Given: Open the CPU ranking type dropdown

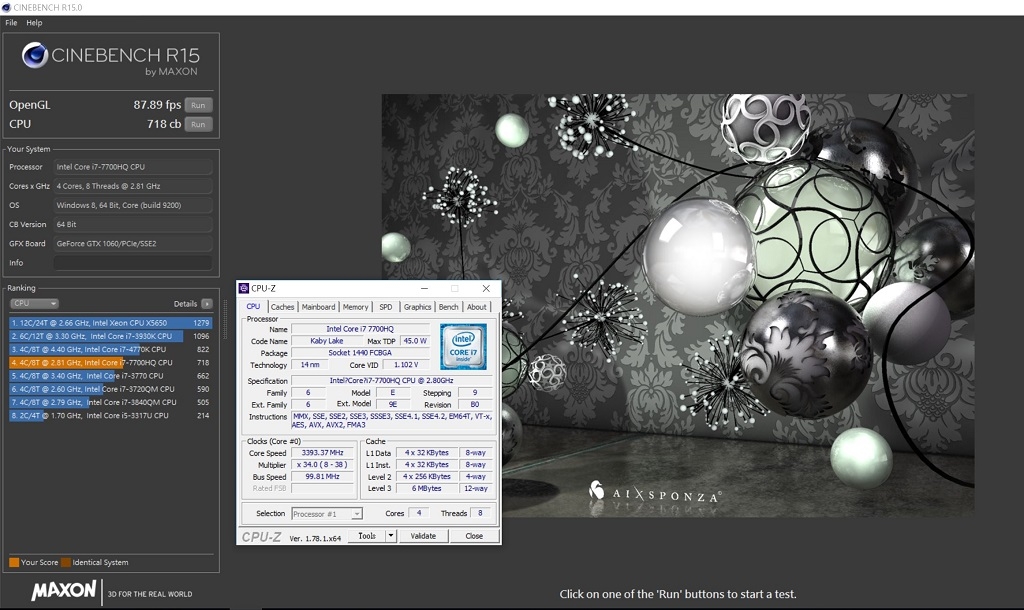Looking at the screenshot, I should 35,304.
